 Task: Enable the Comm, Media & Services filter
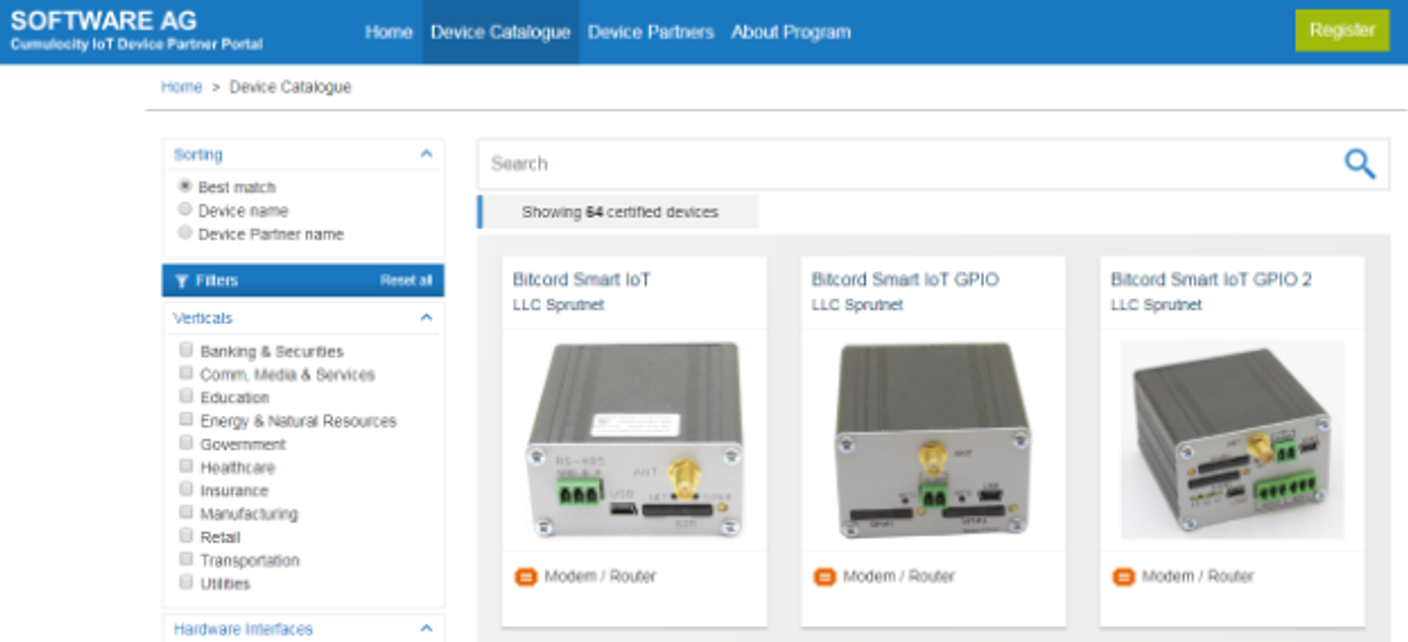(186, 373)
